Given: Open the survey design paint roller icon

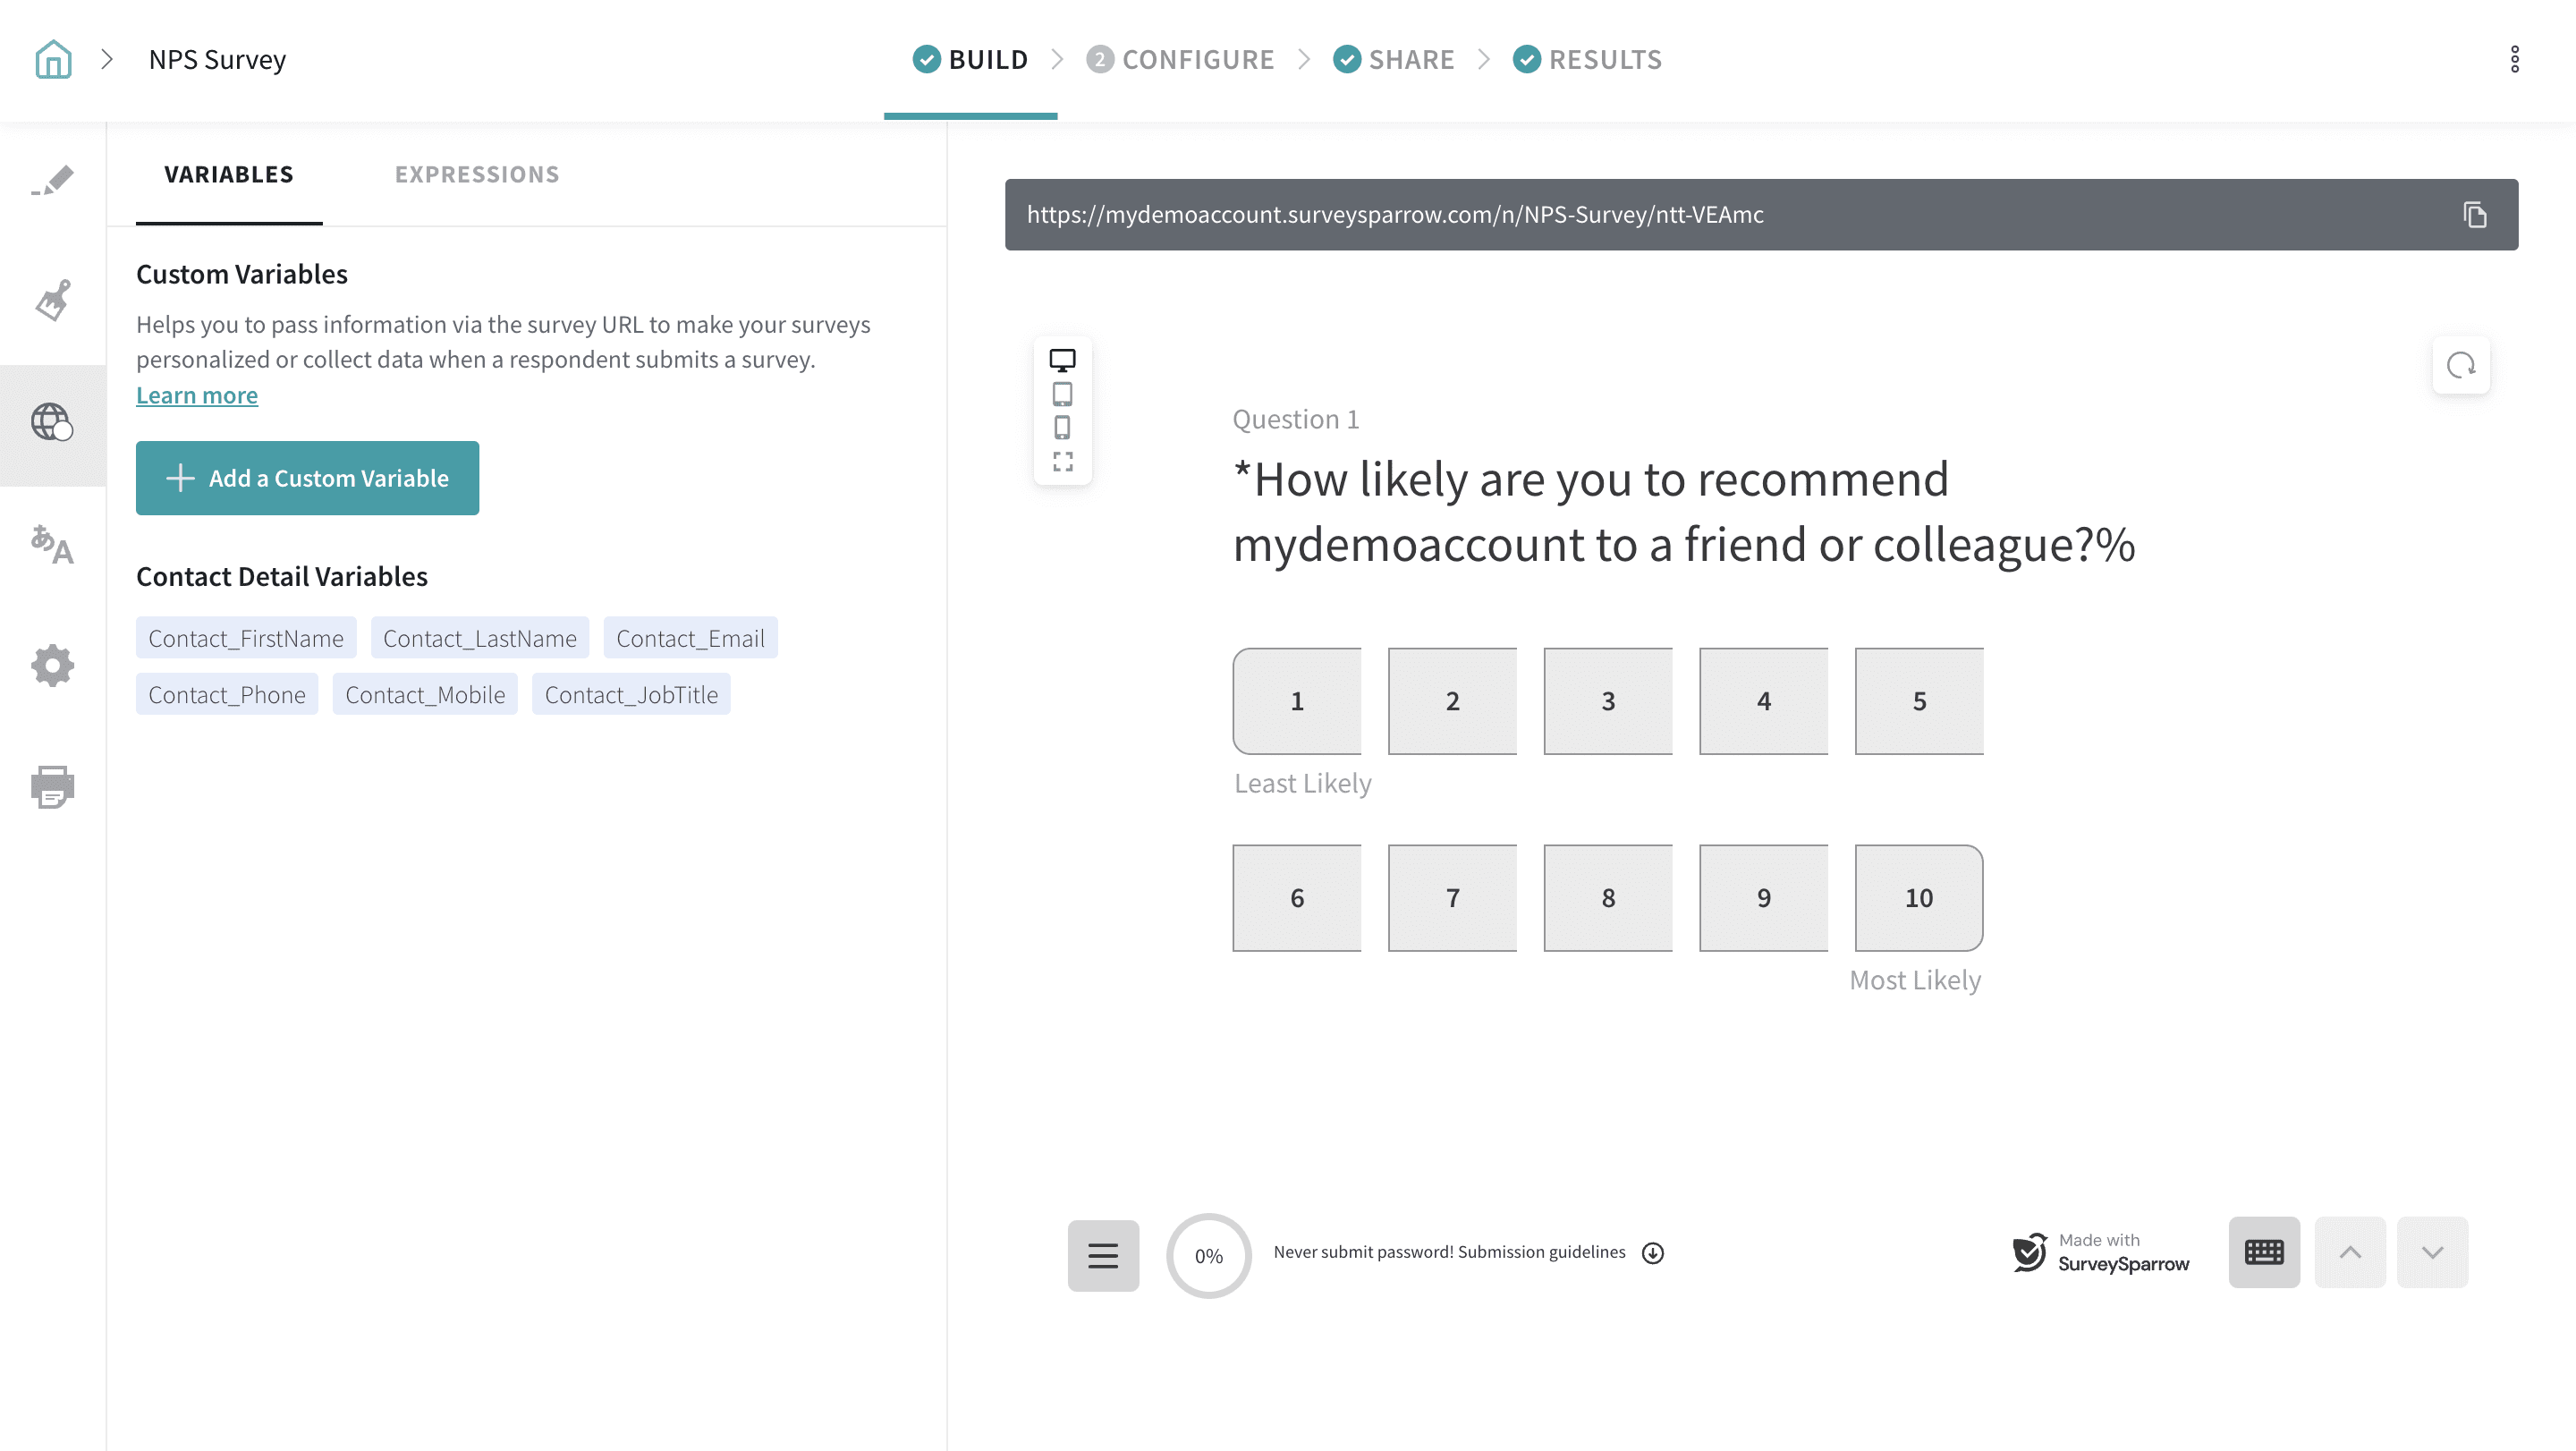Looking at the screenshot, I should coord(53,300).
